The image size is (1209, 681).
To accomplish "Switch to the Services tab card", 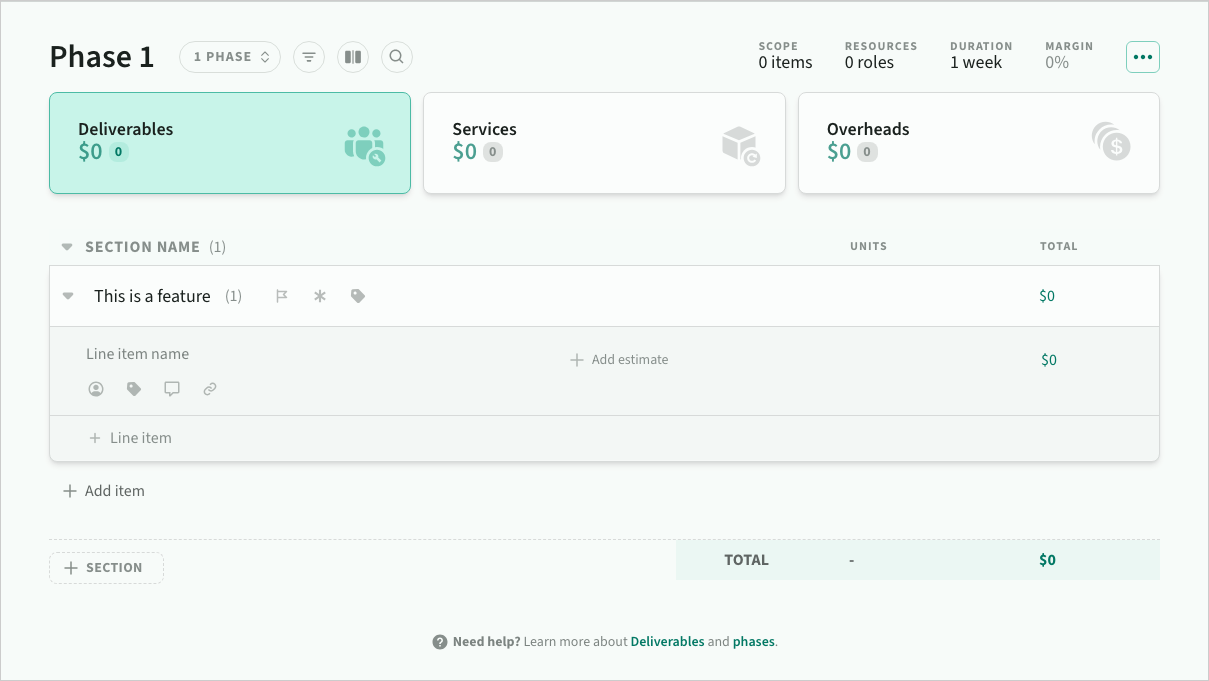I will click(604, 143).
